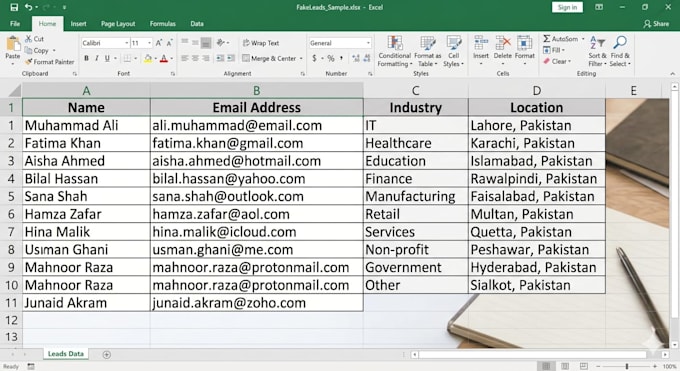The image size is (680, 371).
Task: Click the Sign in button
Action: (x=567, y=7)
